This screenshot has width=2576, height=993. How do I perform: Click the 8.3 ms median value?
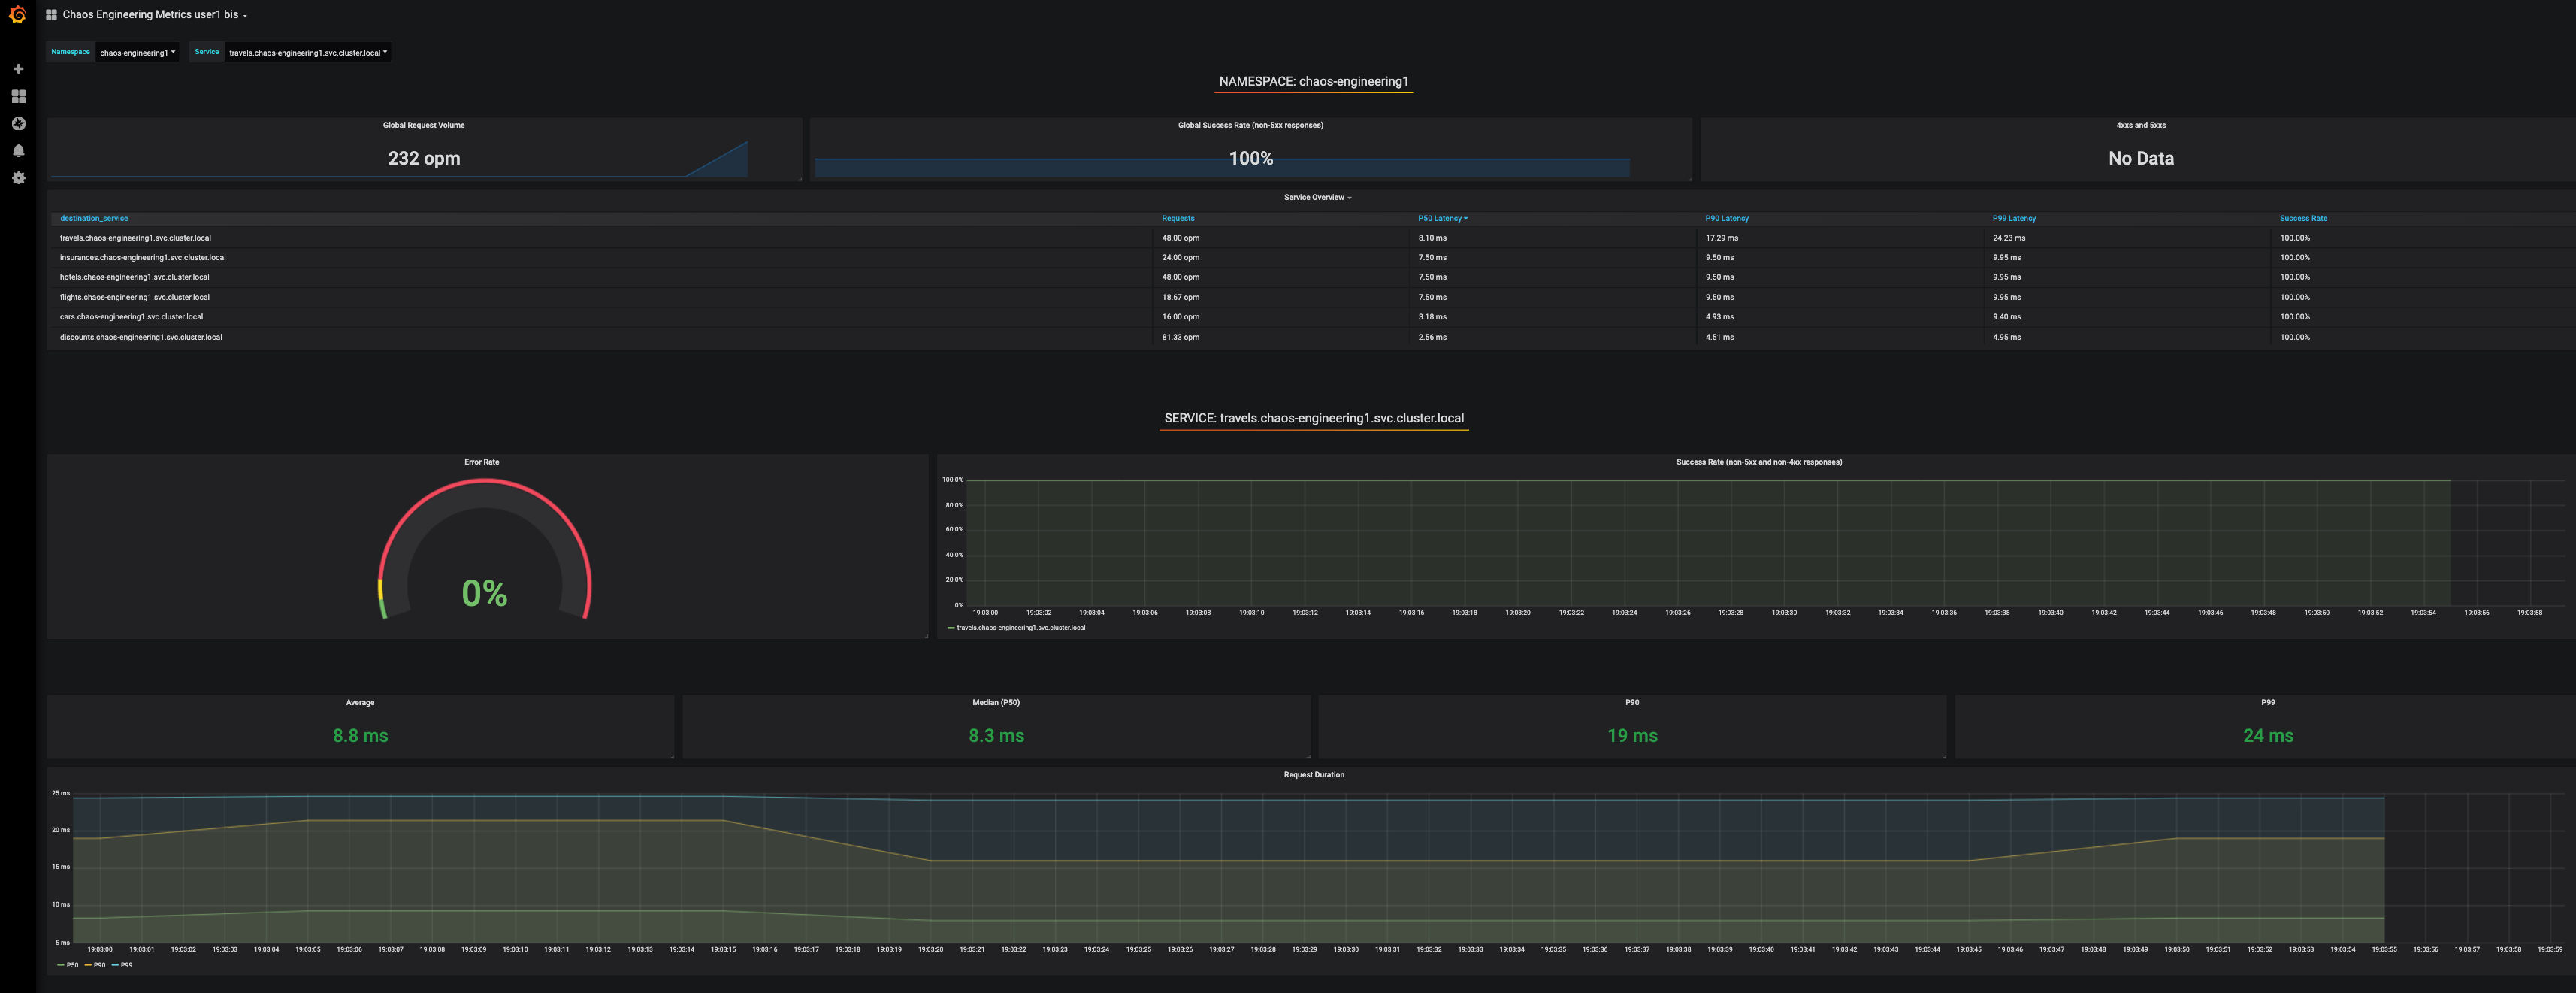996,735
